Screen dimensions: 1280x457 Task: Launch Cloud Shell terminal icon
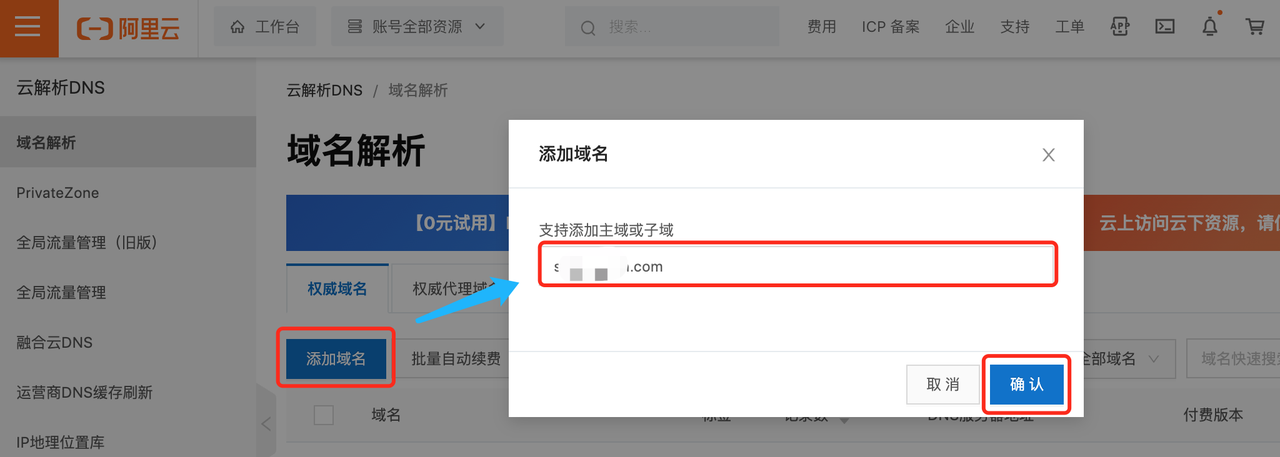[x=1165, y=27]
